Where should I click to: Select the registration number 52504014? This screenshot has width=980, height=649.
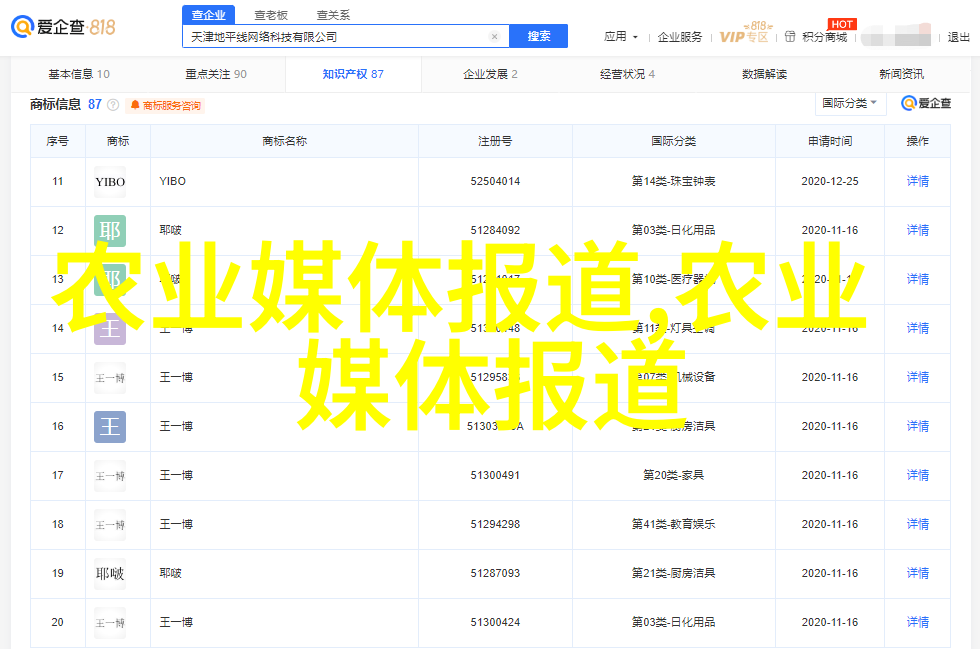(495, 181)
